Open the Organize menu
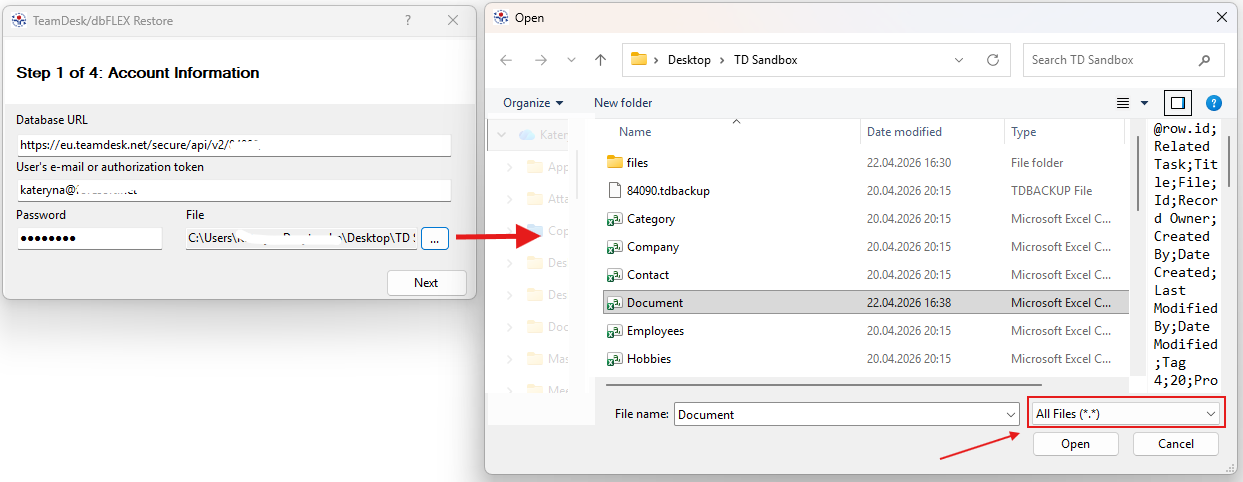The image size is (1243, 482). coord(533,103)
